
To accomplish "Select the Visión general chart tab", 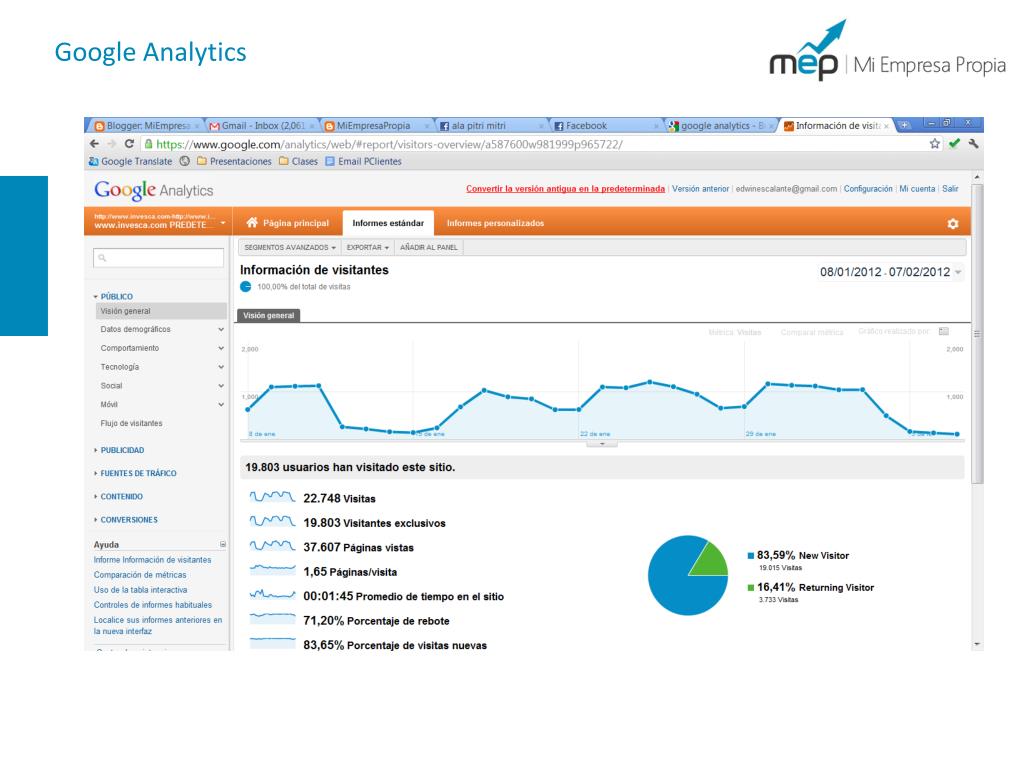I will [268, 315].
